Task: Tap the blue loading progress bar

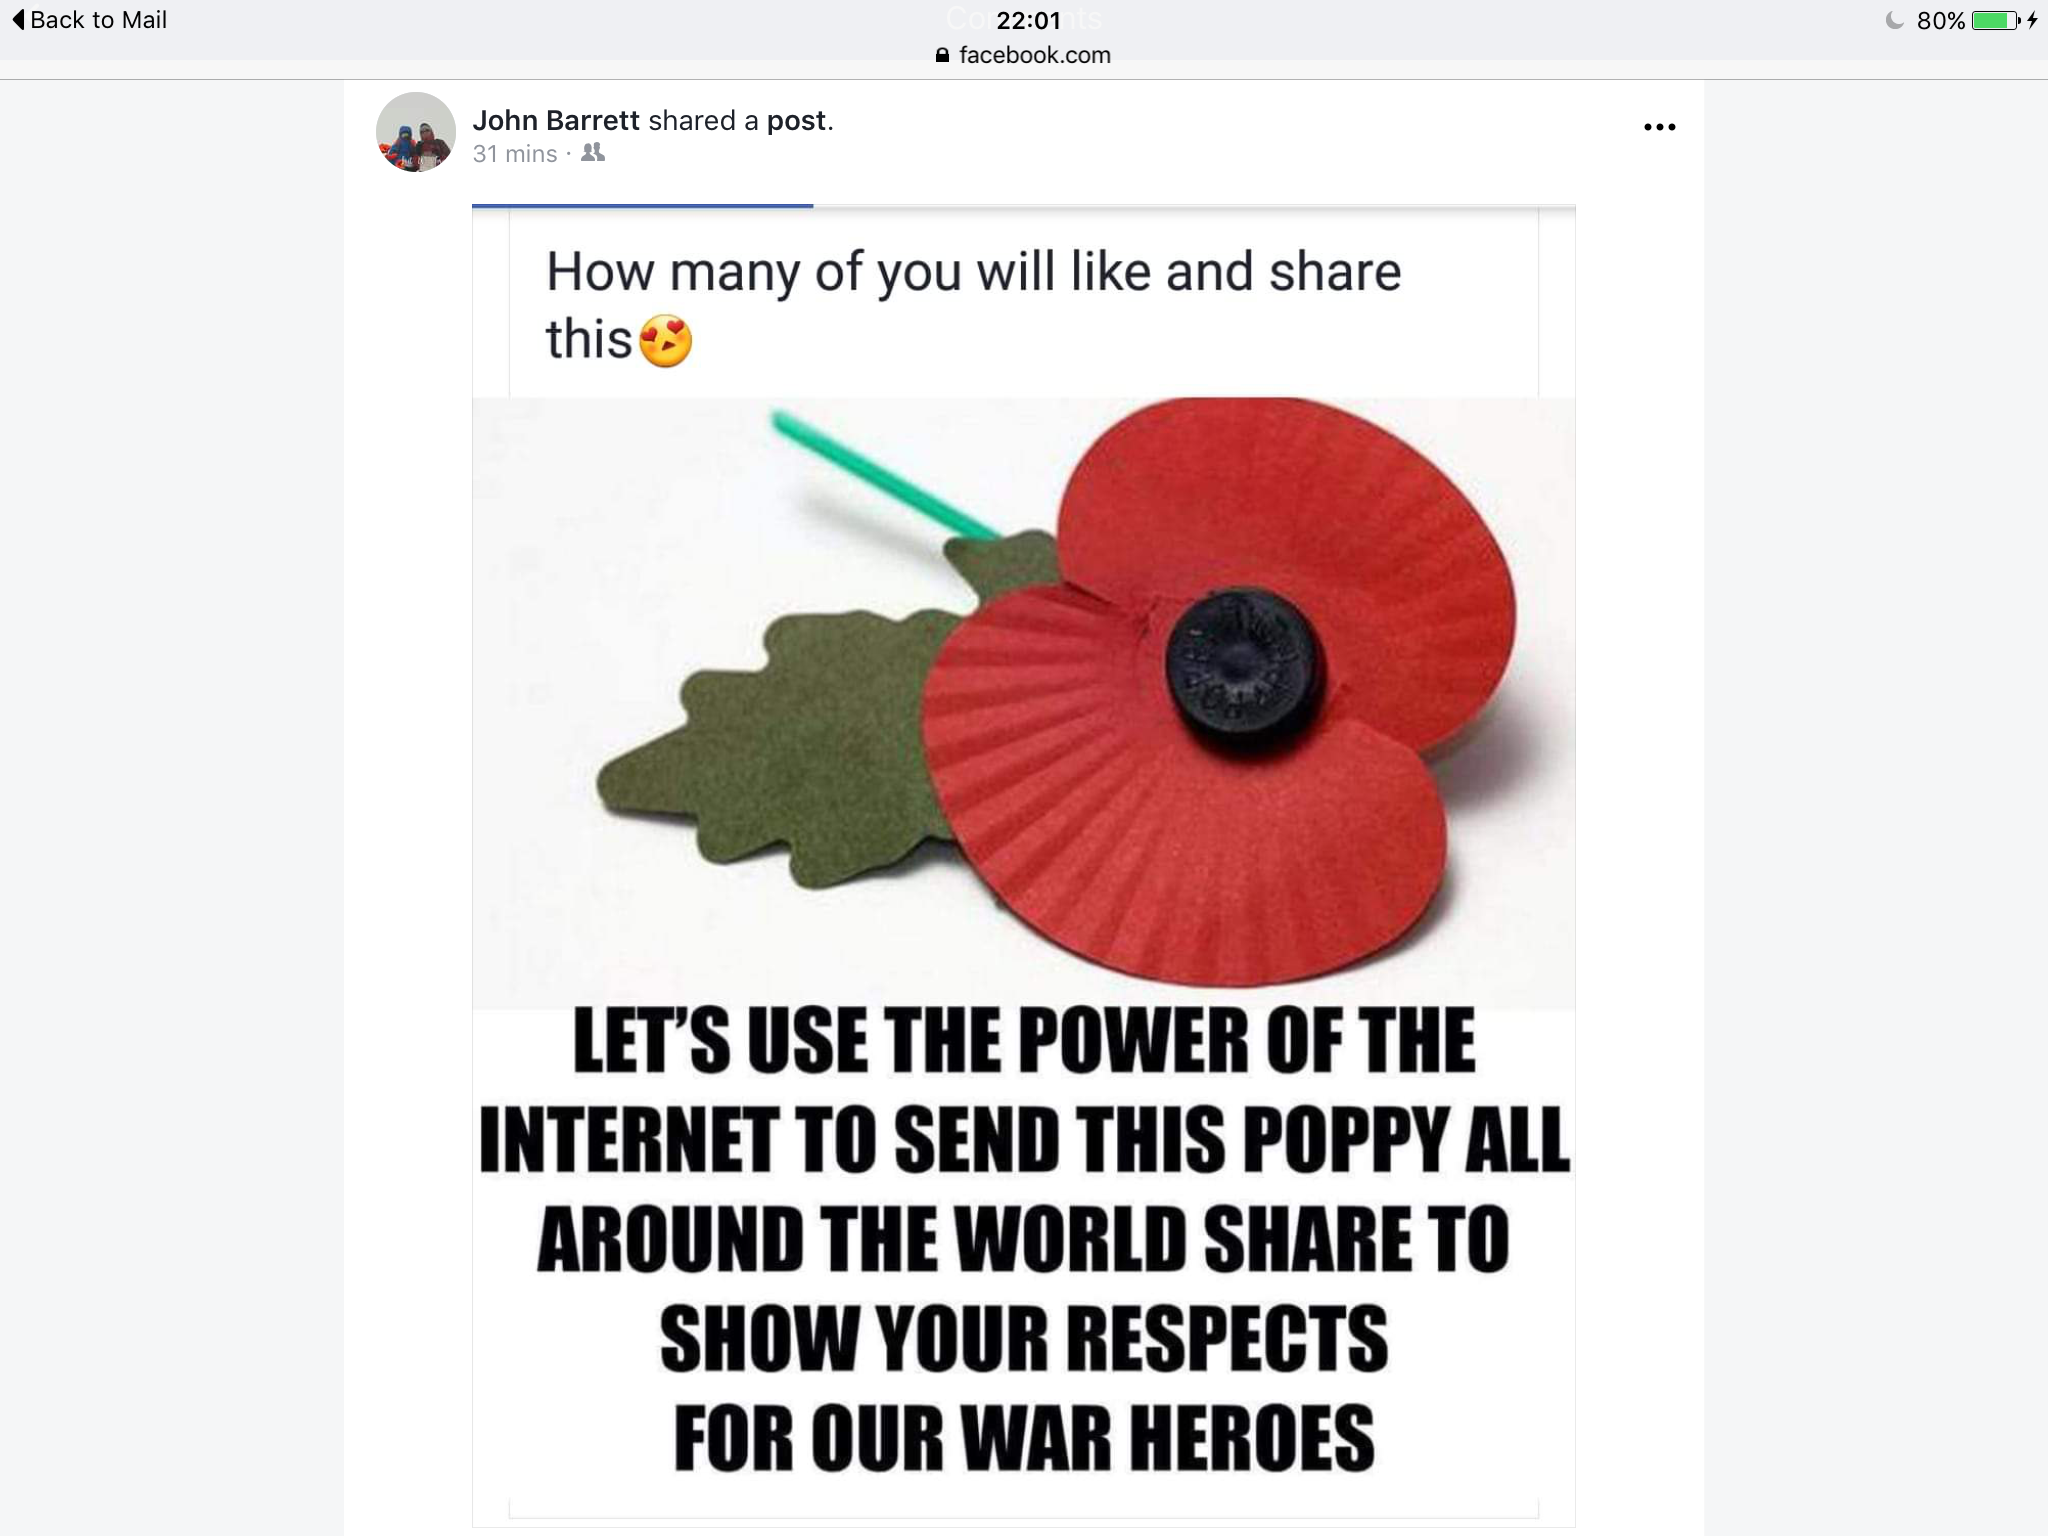Action: click(642, 205)
